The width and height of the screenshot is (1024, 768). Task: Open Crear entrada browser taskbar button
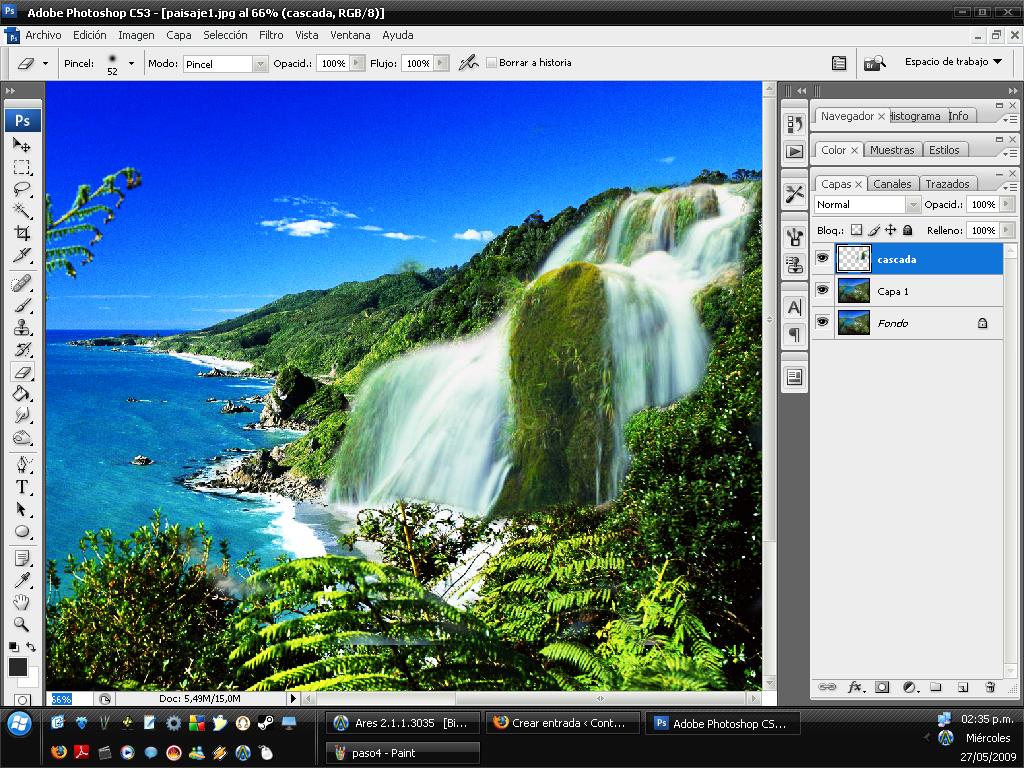click(563, 723)
